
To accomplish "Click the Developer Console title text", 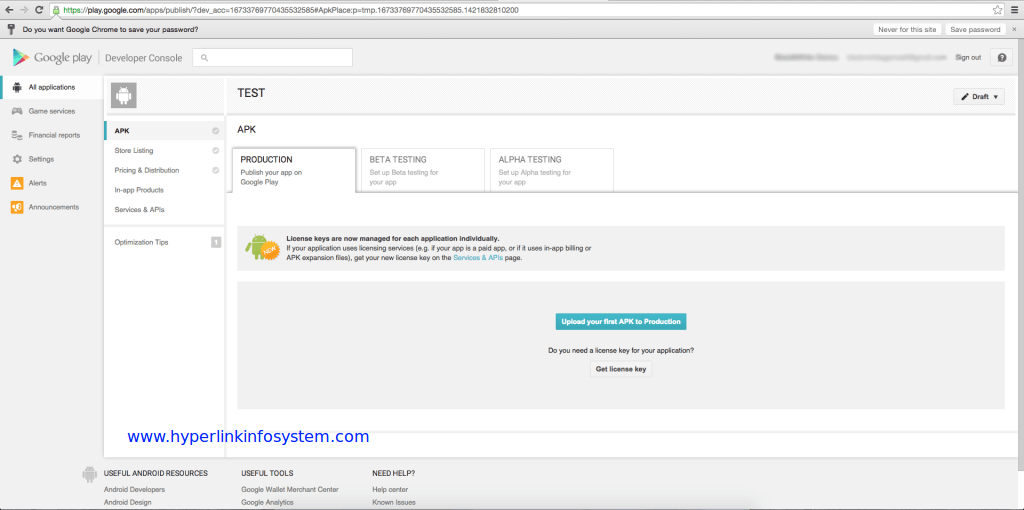I will click(144, 57).
